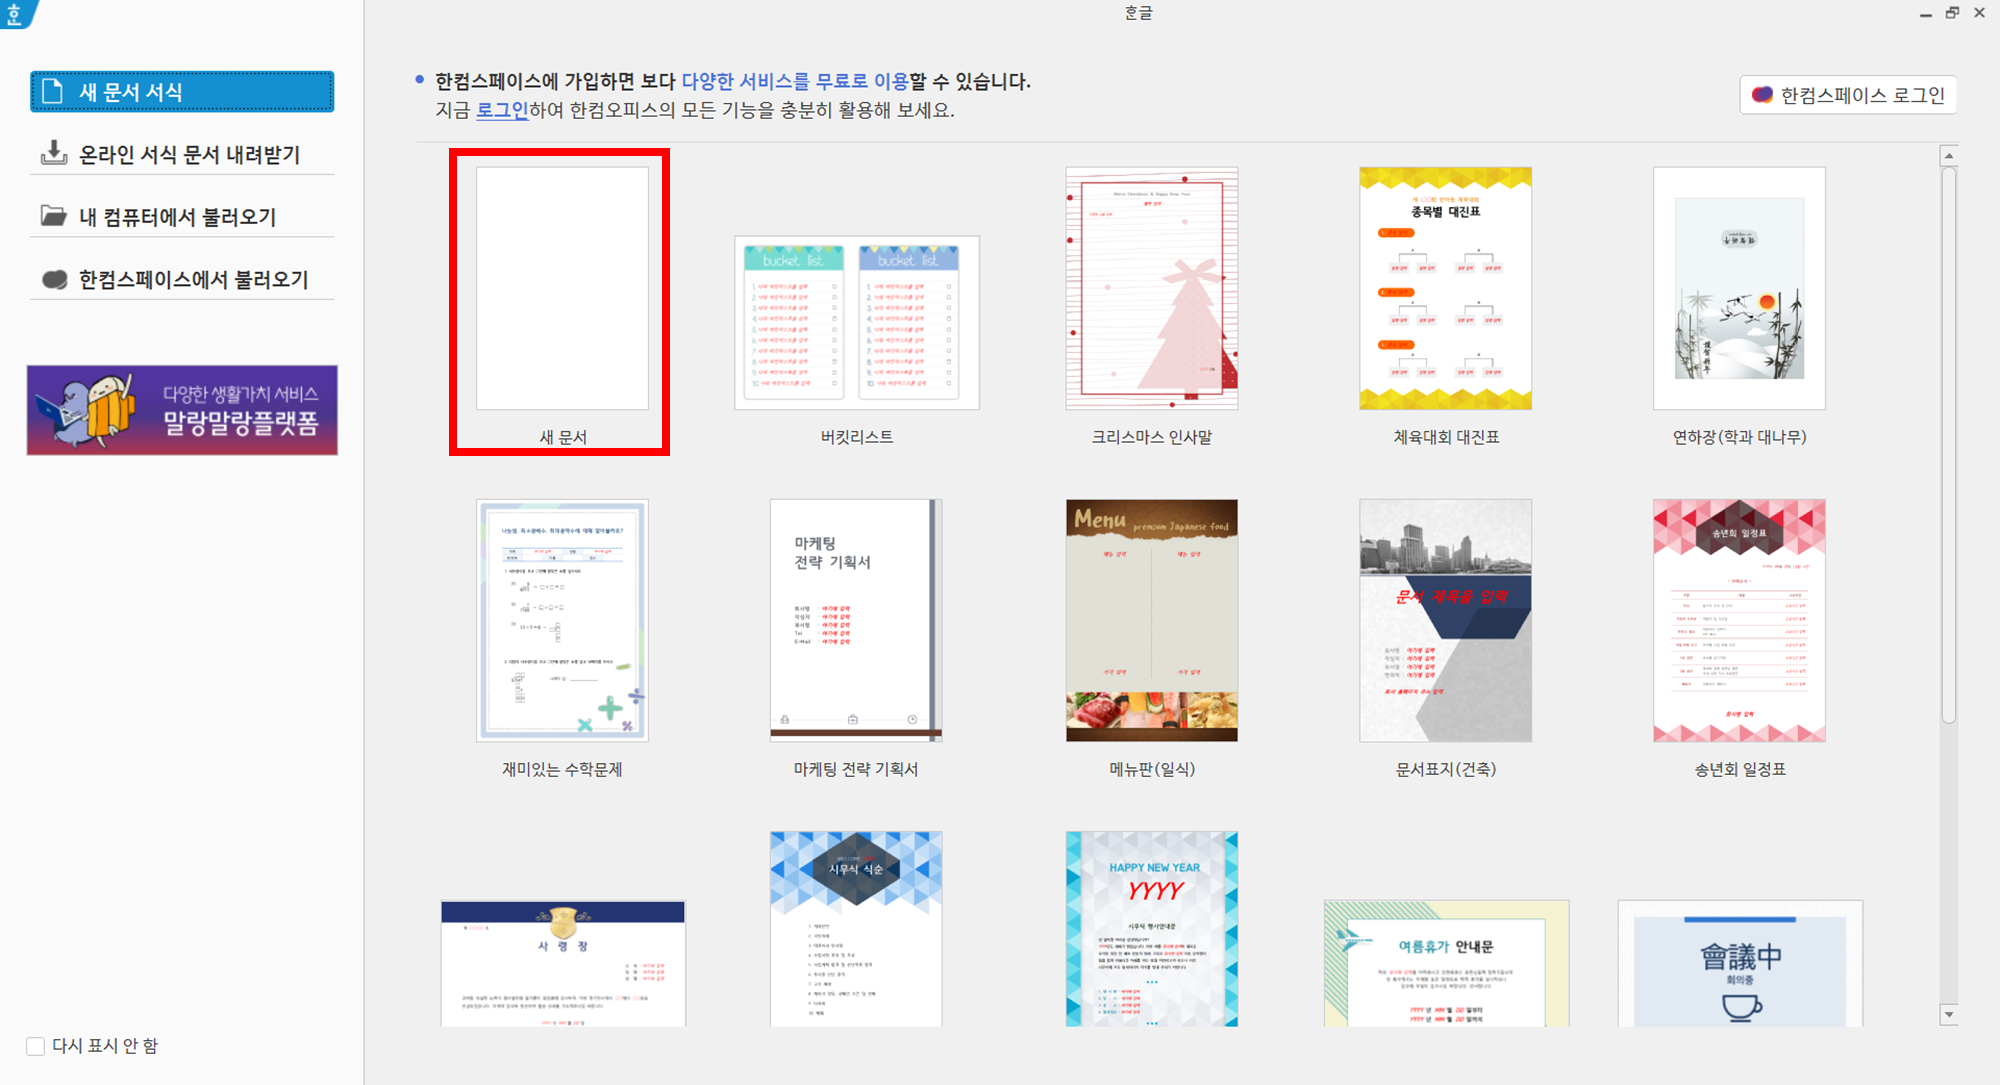Click the Hancom Space logo in the login button
This screenshot has height=1085, width=2000.
1762,95
